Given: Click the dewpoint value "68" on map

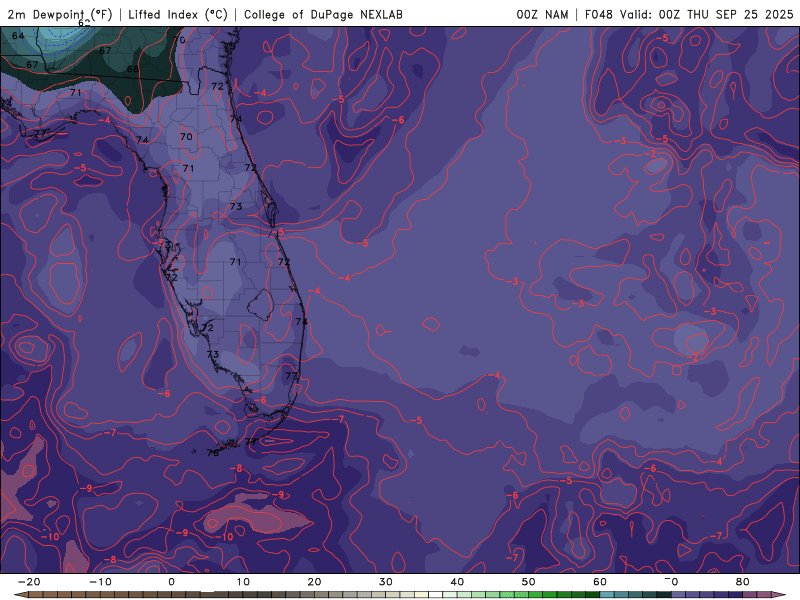Looking at the screenshot, I should pyautogui.click(x=132, y=69).
